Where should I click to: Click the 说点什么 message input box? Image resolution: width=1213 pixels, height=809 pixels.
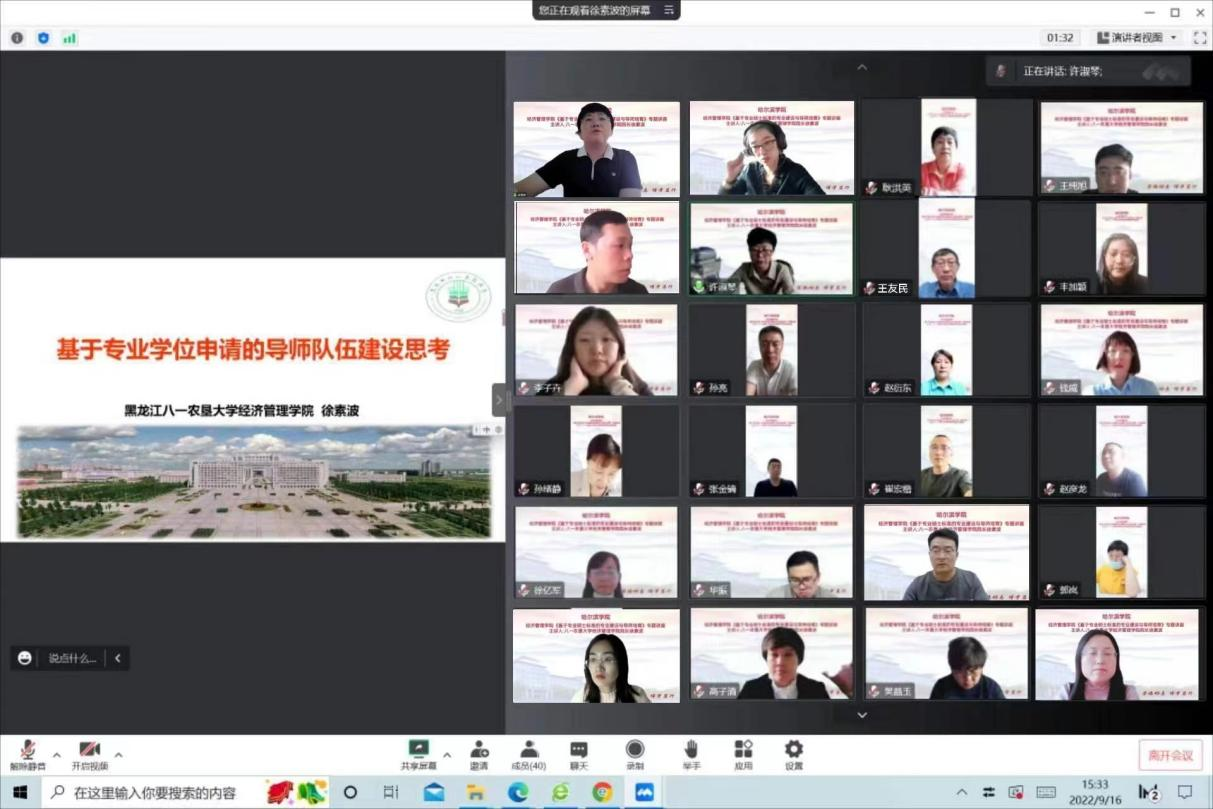(73, 658)
